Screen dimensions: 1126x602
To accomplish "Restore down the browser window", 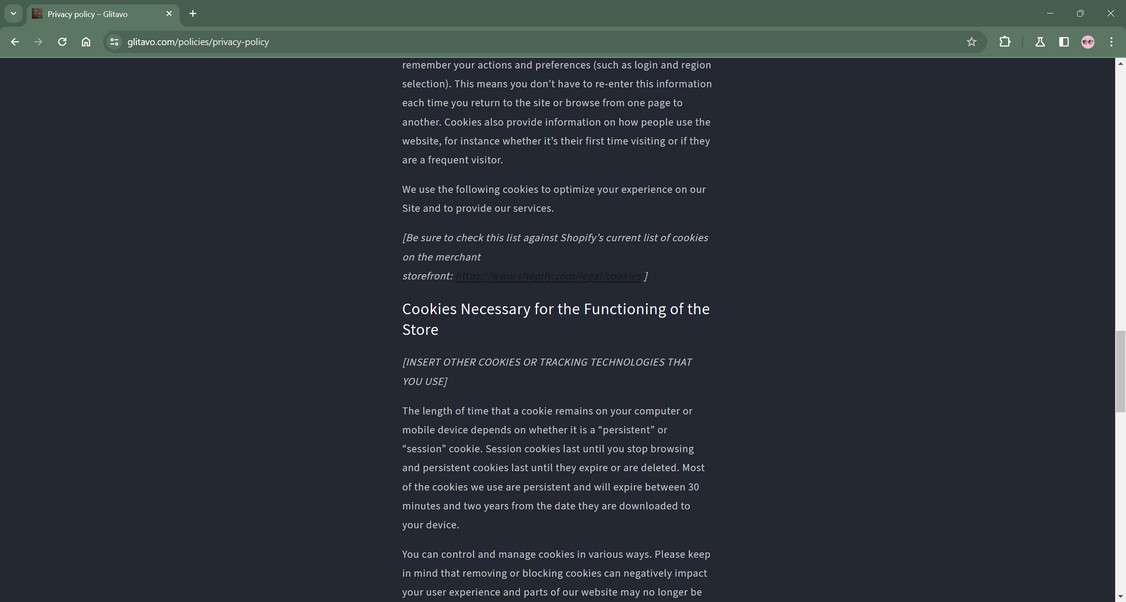I will tap(1080, 14).
